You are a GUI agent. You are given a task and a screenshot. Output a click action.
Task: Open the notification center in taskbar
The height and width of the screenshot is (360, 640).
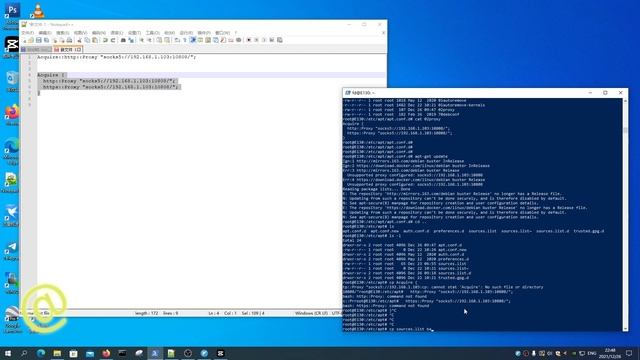629,353
